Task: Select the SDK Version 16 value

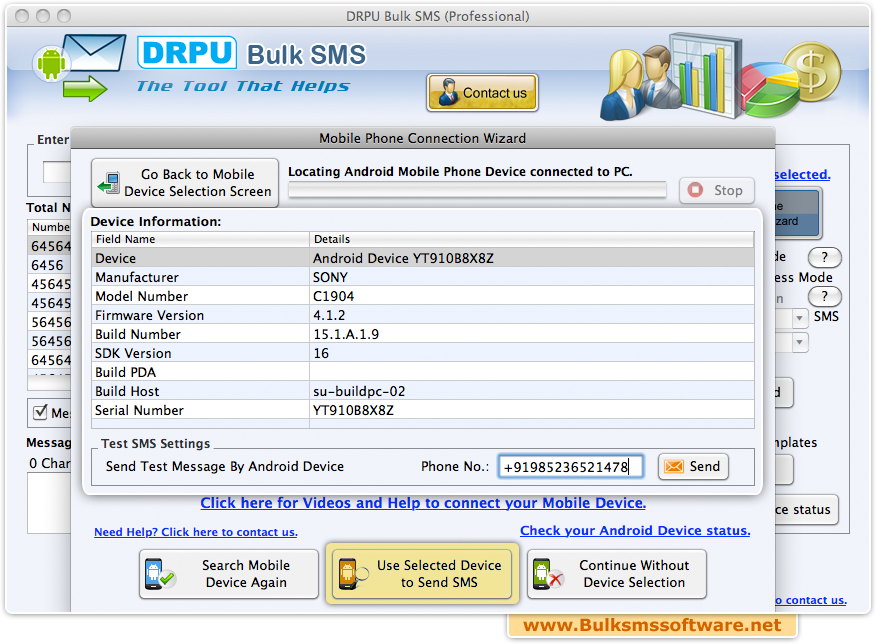Action: coord(321,353)
